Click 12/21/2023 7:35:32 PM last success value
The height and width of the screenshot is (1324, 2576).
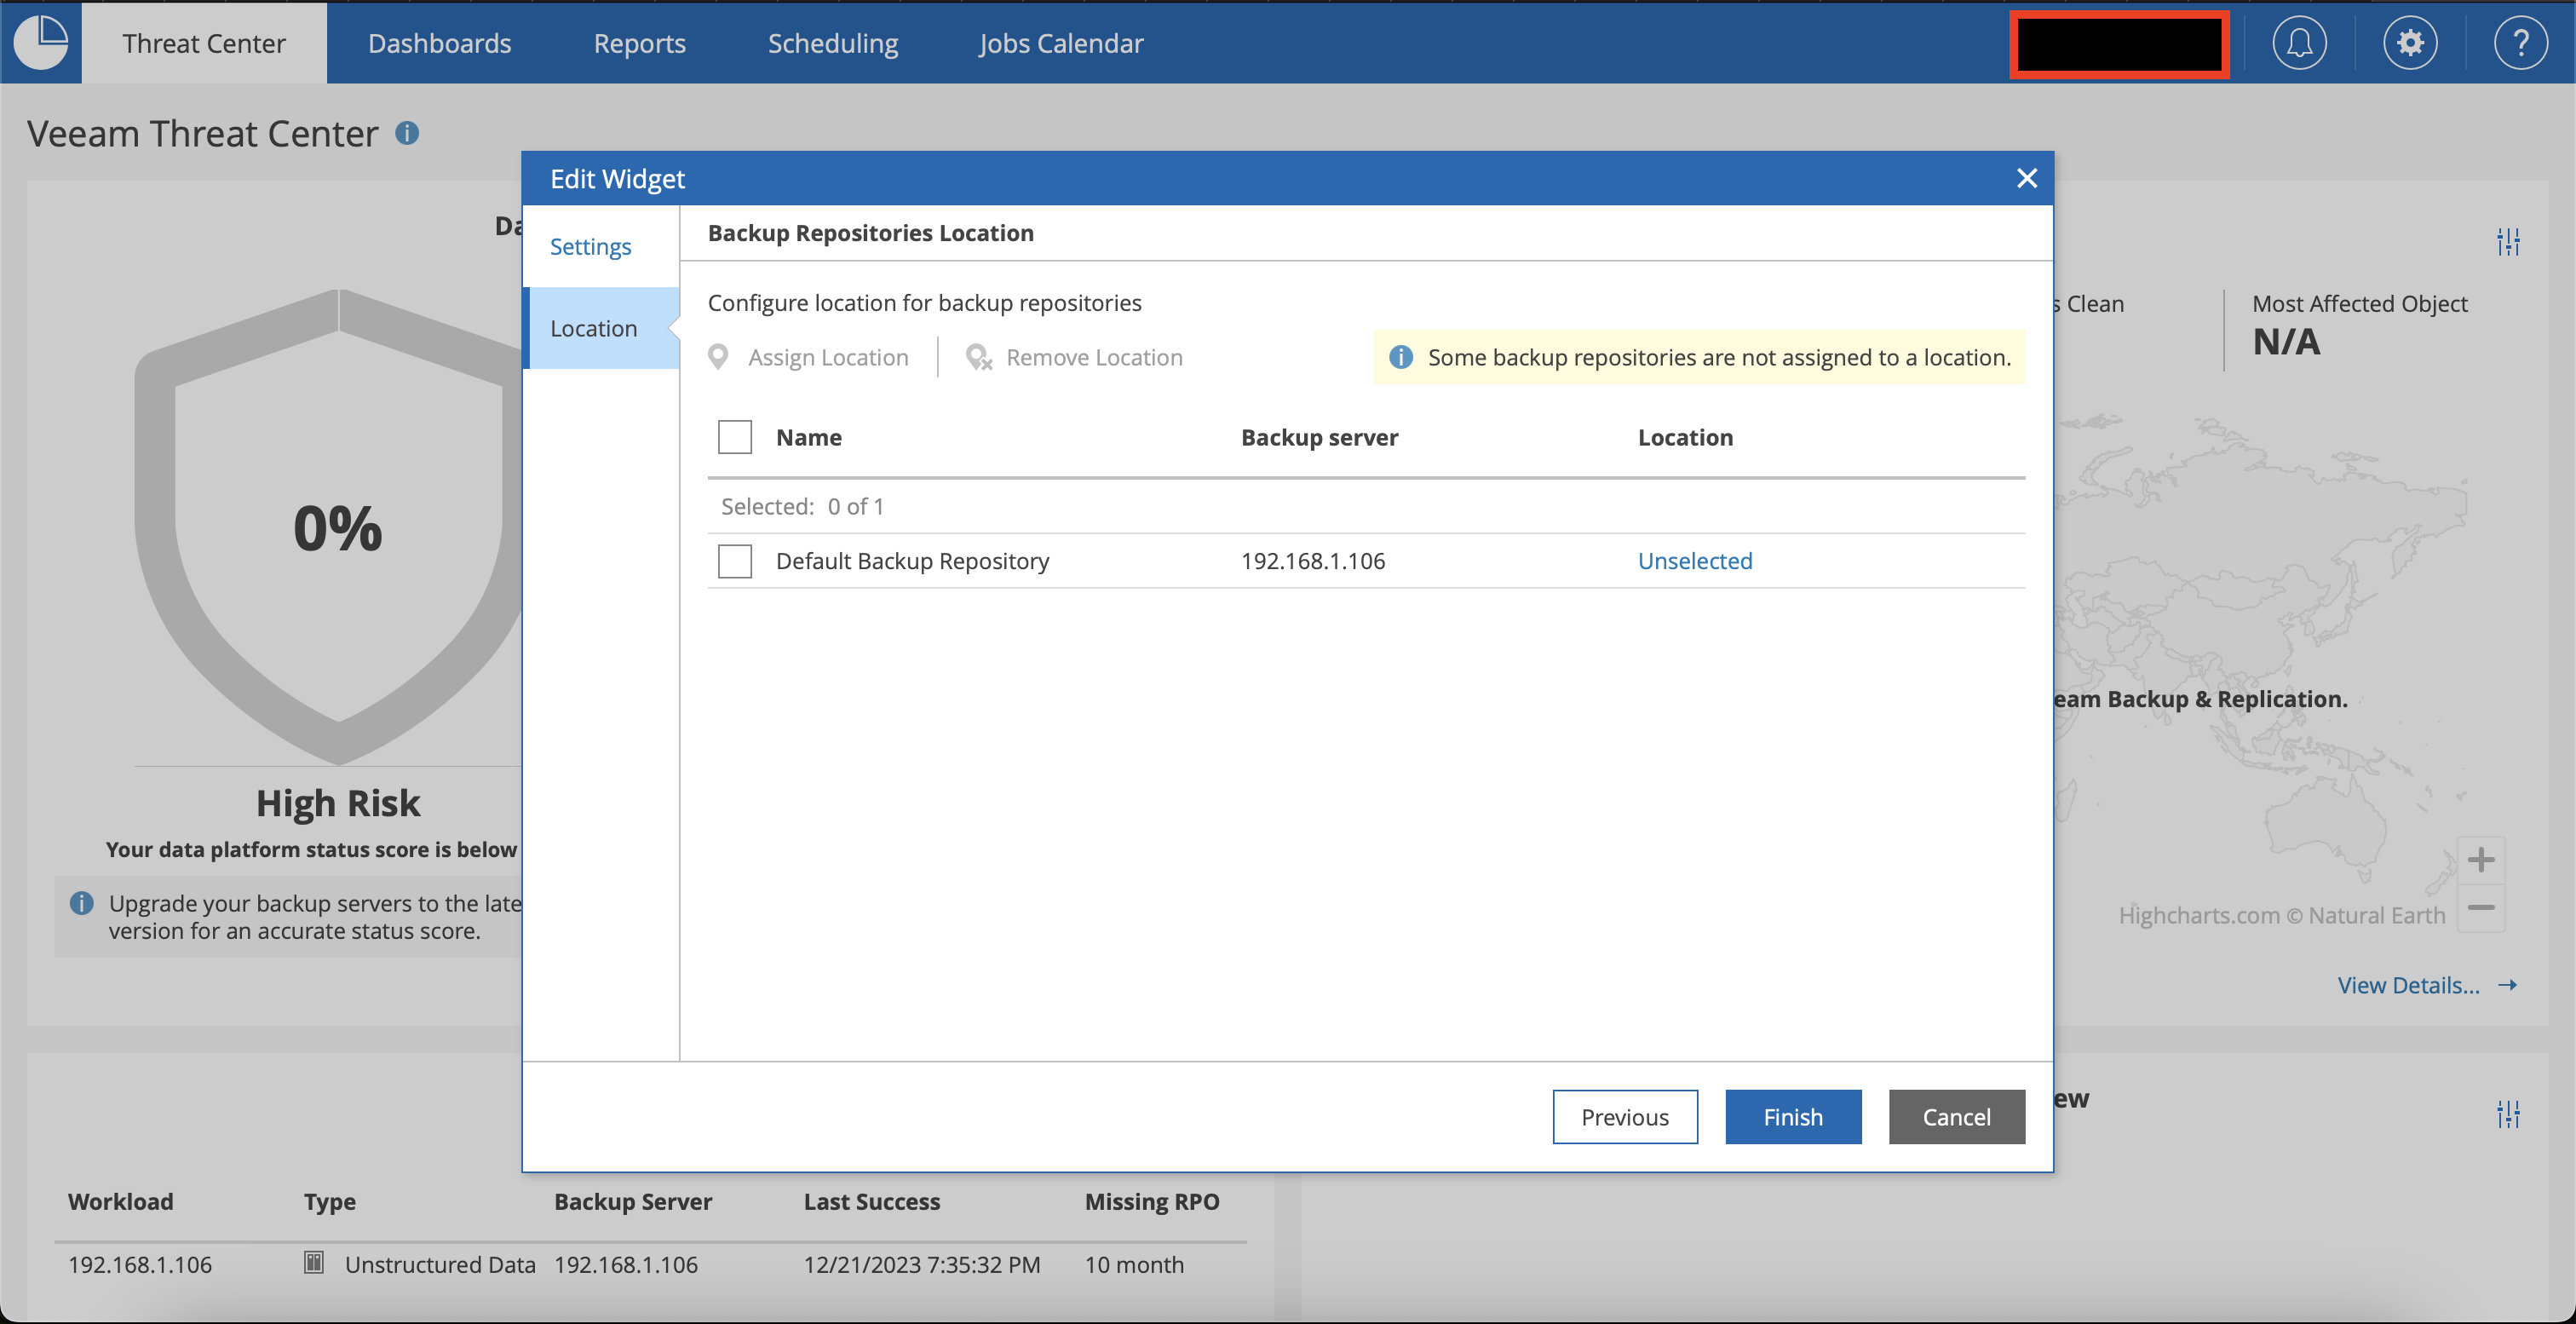(921, 1264)
